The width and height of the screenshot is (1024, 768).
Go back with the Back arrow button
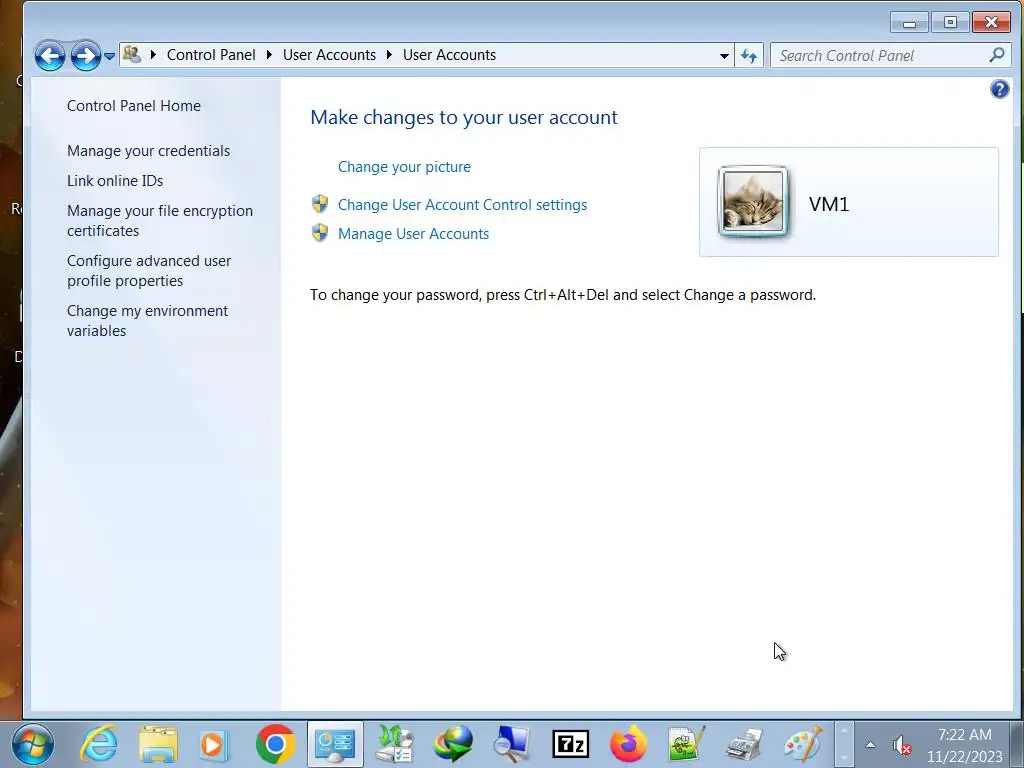(x=50, y=56)
